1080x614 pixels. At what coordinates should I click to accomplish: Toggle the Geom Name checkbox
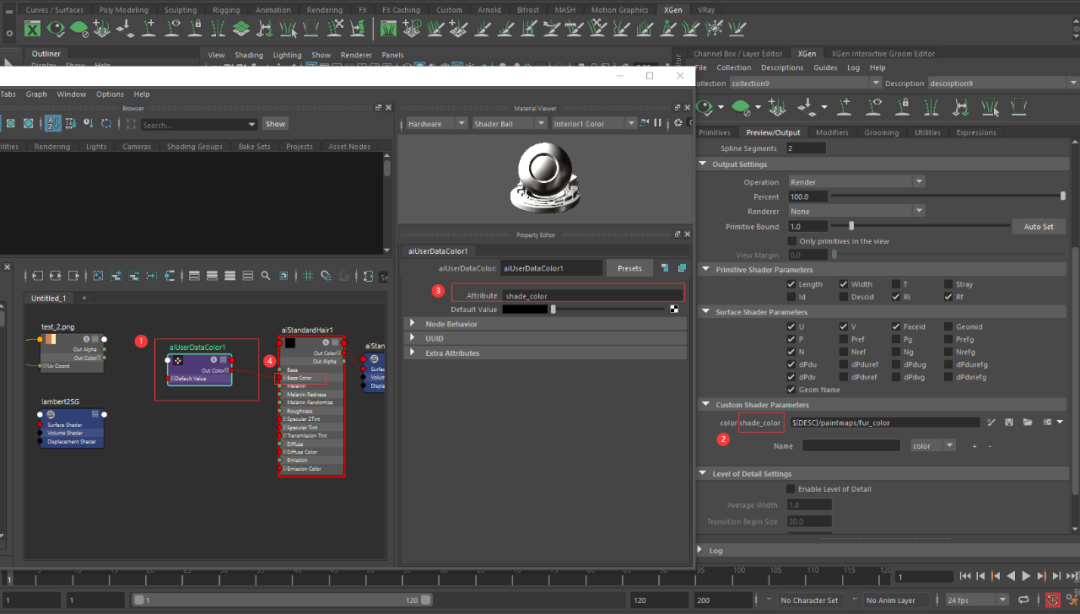[x=791, y=389]
